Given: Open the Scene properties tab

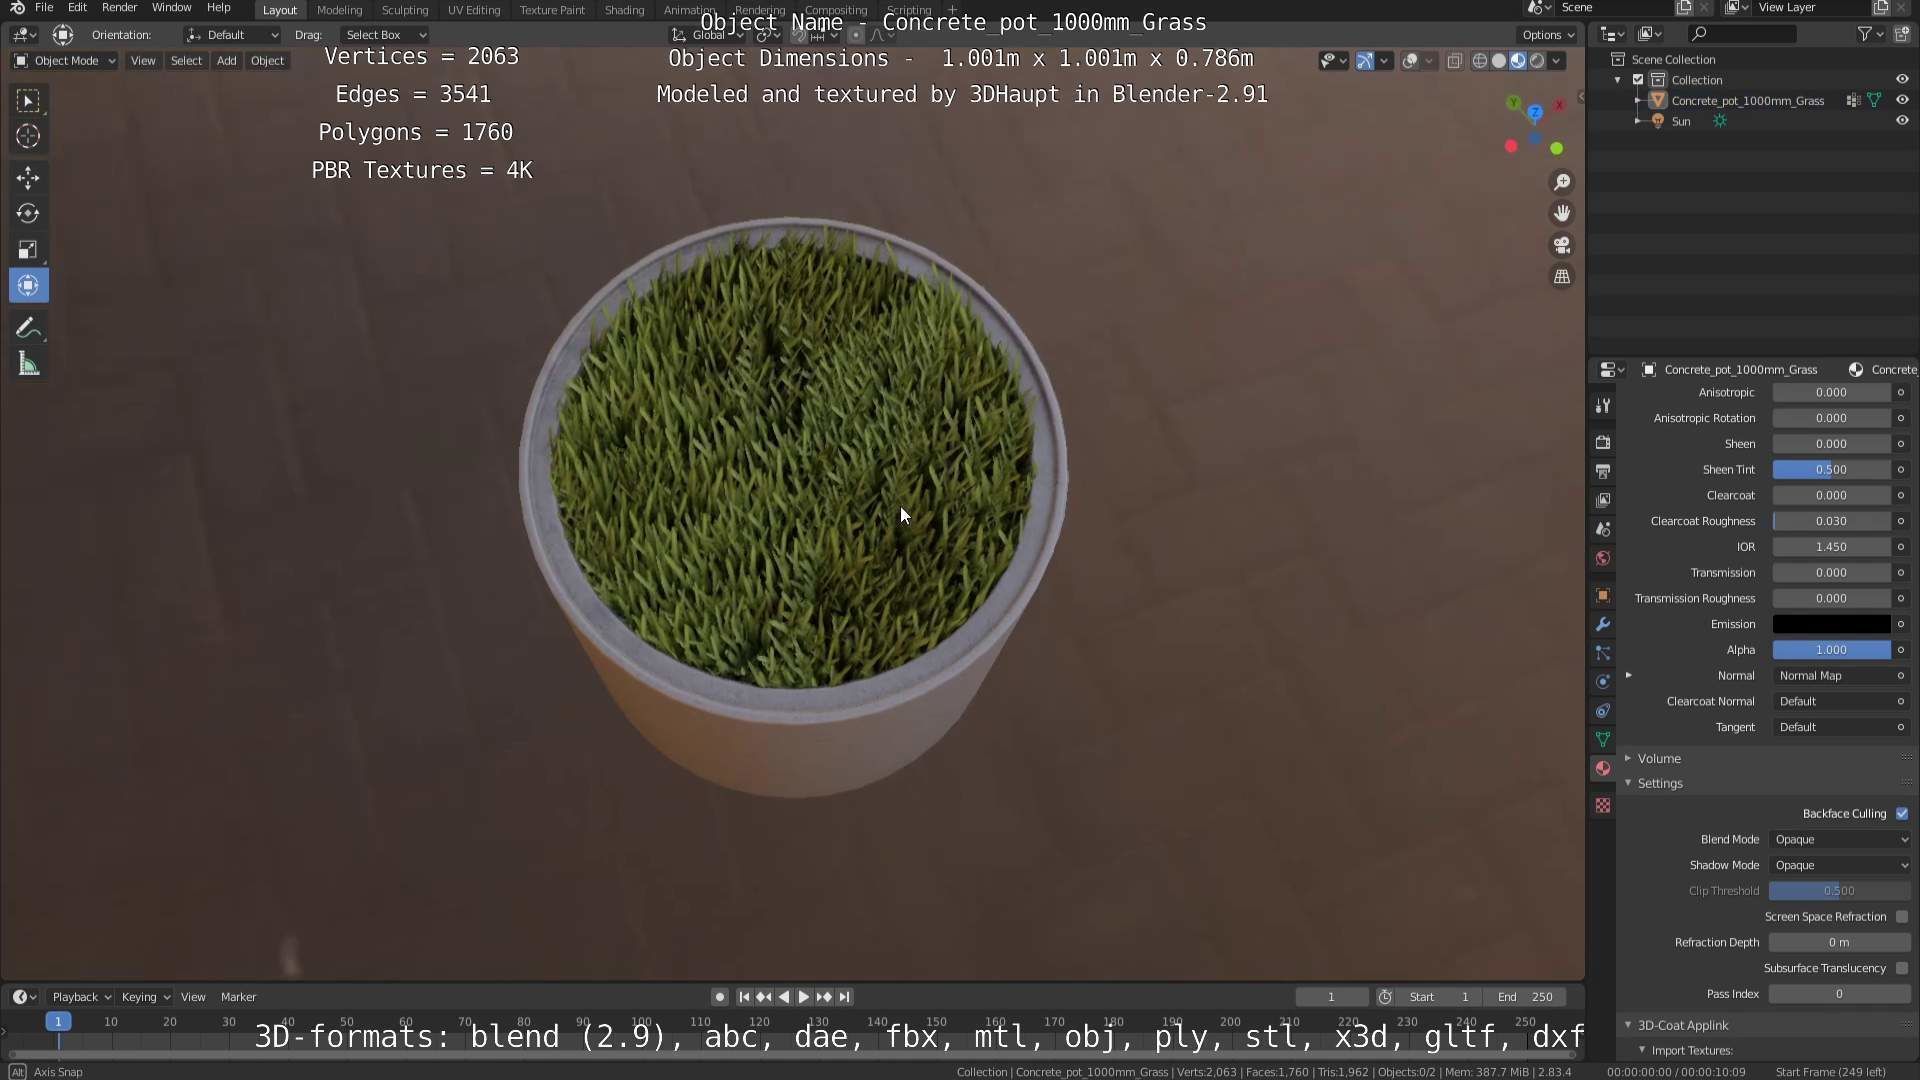Looking at the screenshot, I should click(1603, 529).
